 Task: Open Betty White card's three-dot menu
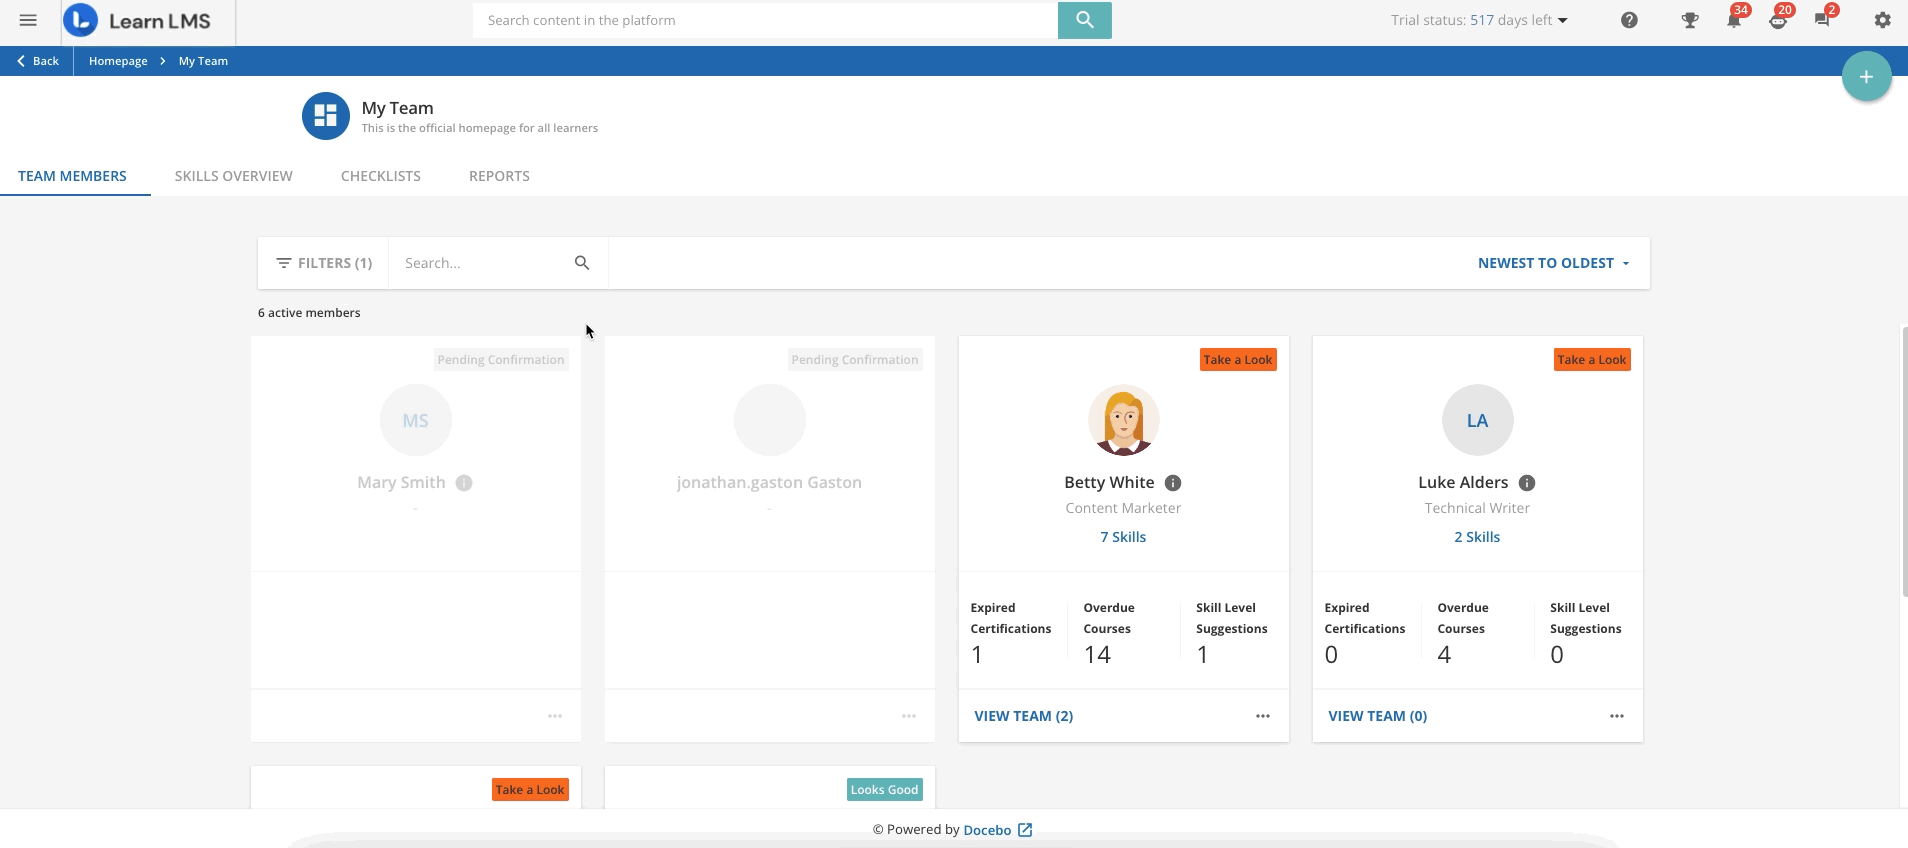point(1262,716)
